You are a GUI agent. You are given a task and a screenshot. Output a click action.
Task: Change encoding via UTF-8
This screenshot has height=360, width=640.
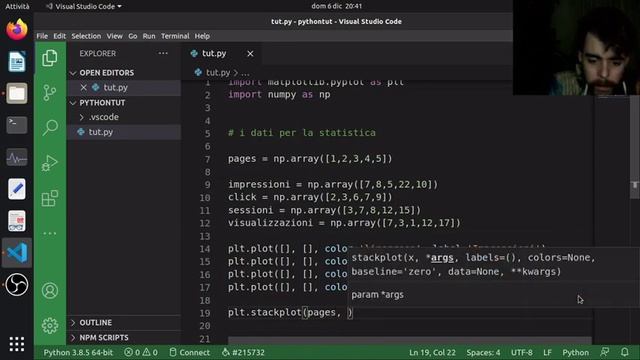tap(522, 352)
